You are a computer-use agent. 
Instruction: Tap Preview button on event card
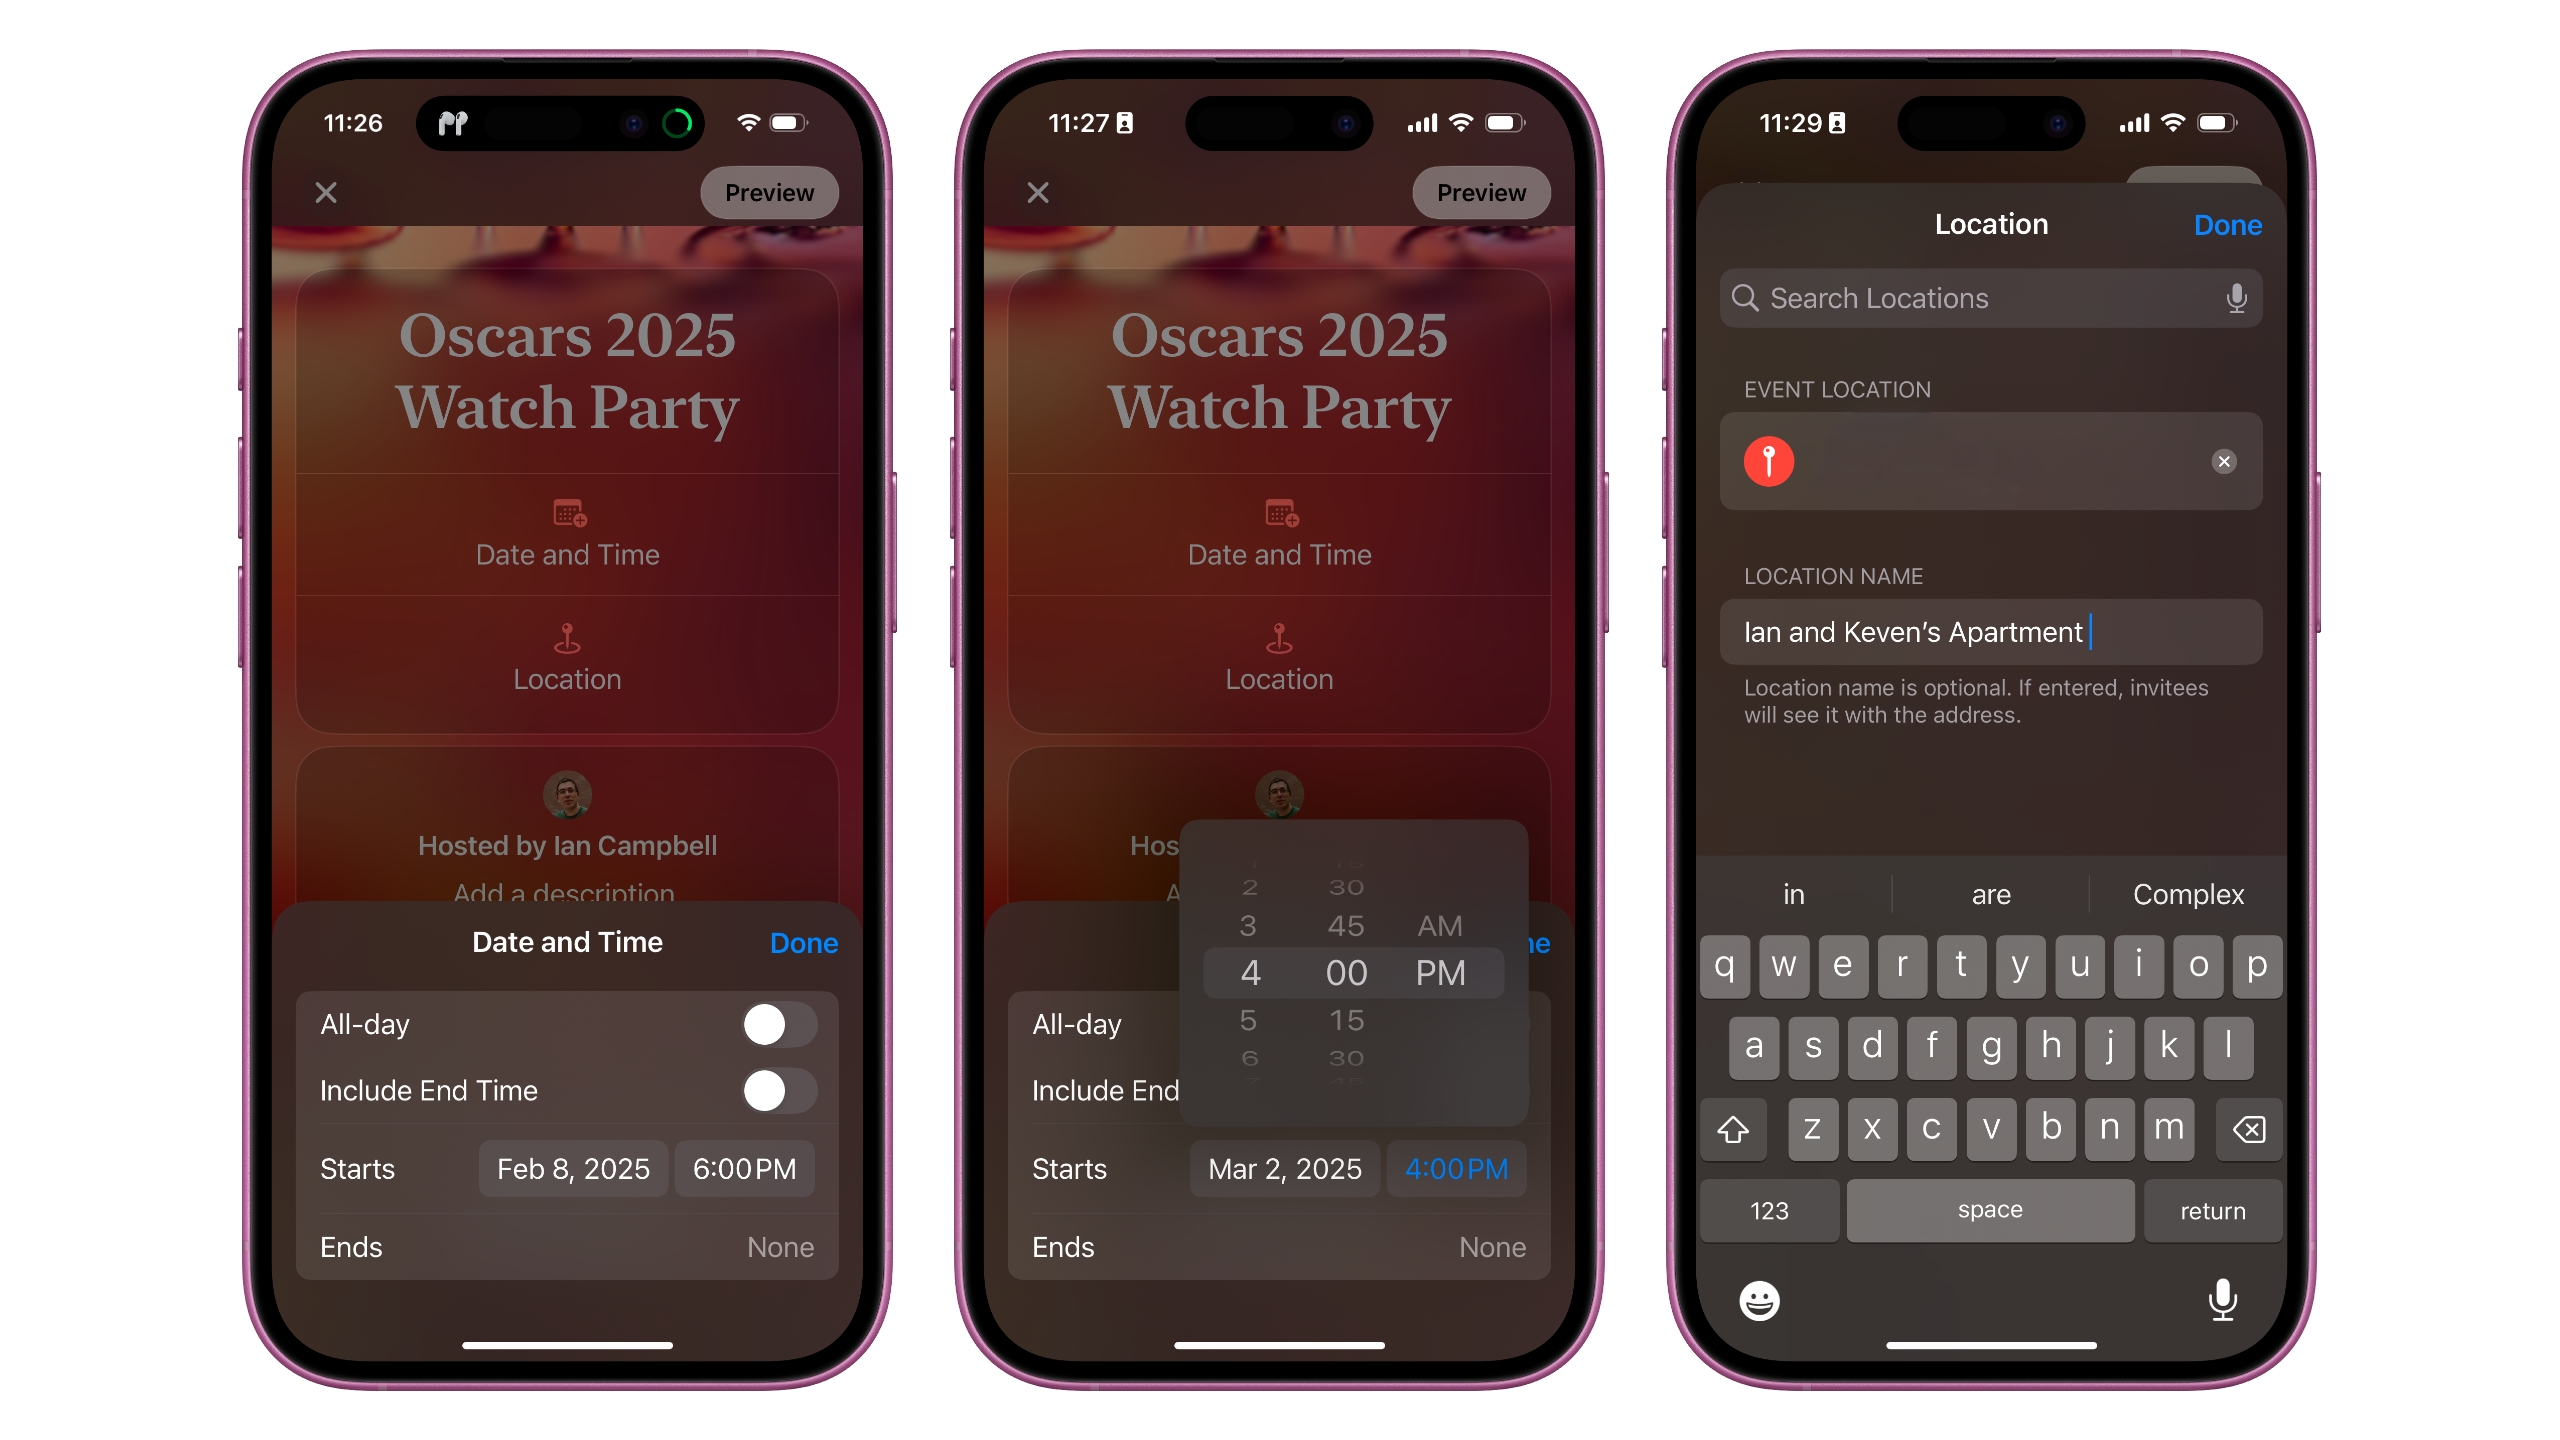pyautogui.click(x=767, y=192)
